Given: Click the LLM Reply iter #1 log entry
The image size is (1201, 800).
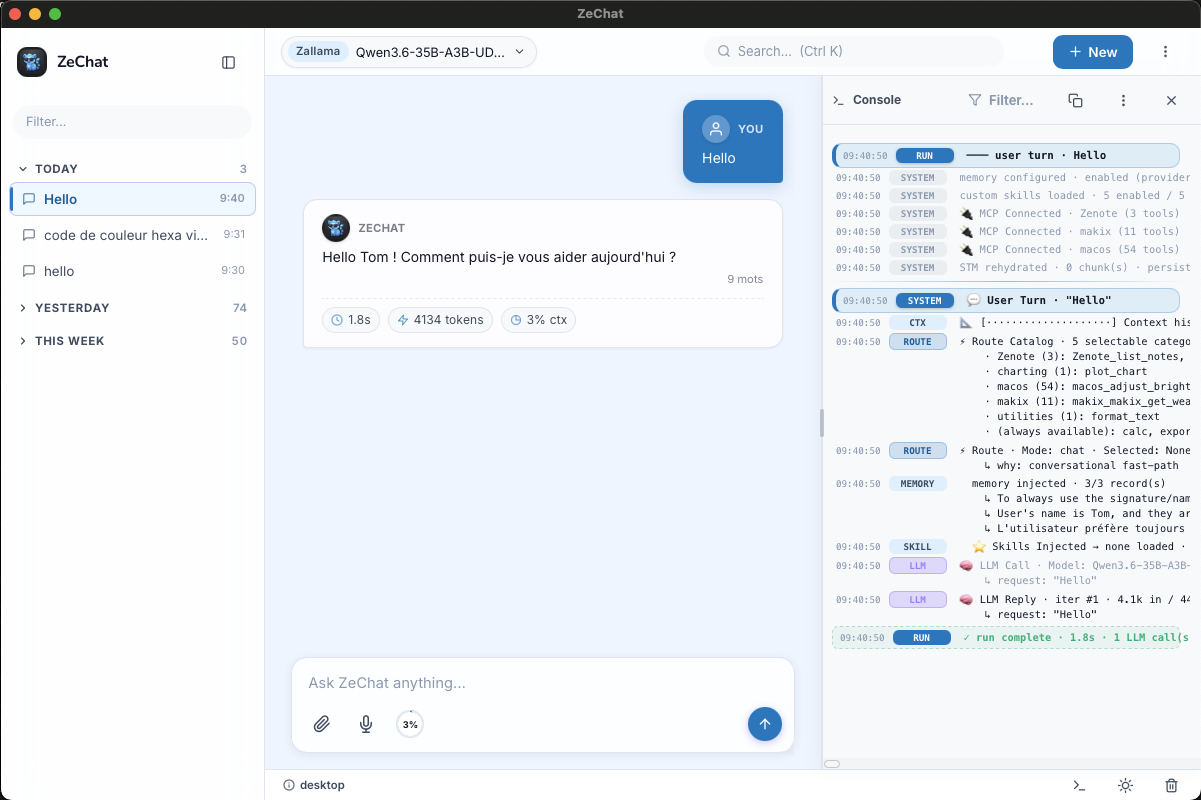Looking at the screenshot, I should point(1011,607).
